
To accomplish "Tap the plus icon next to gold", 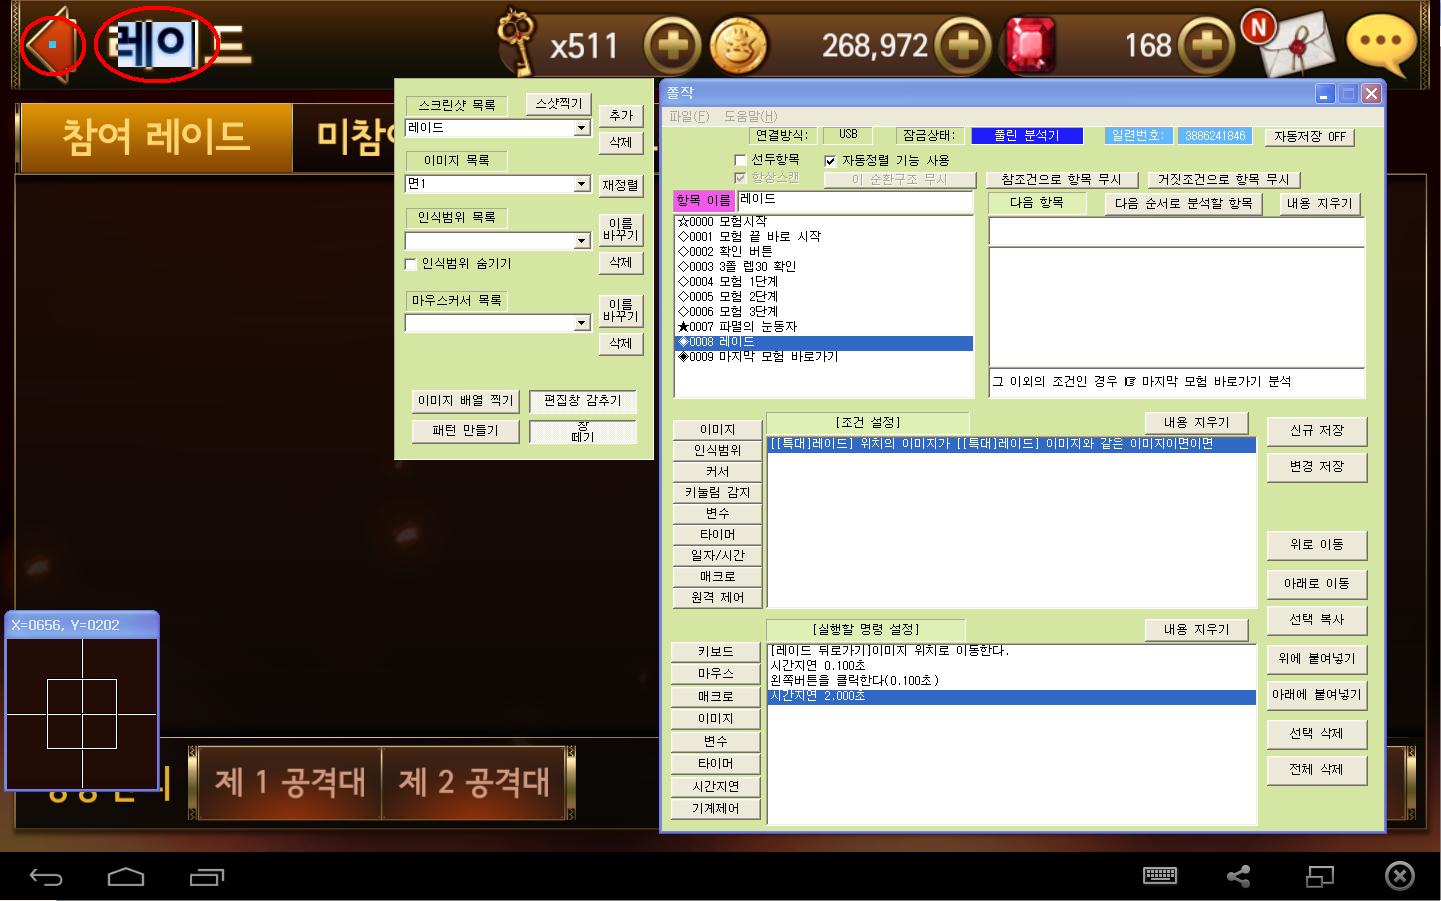I will tap(962, 46).
